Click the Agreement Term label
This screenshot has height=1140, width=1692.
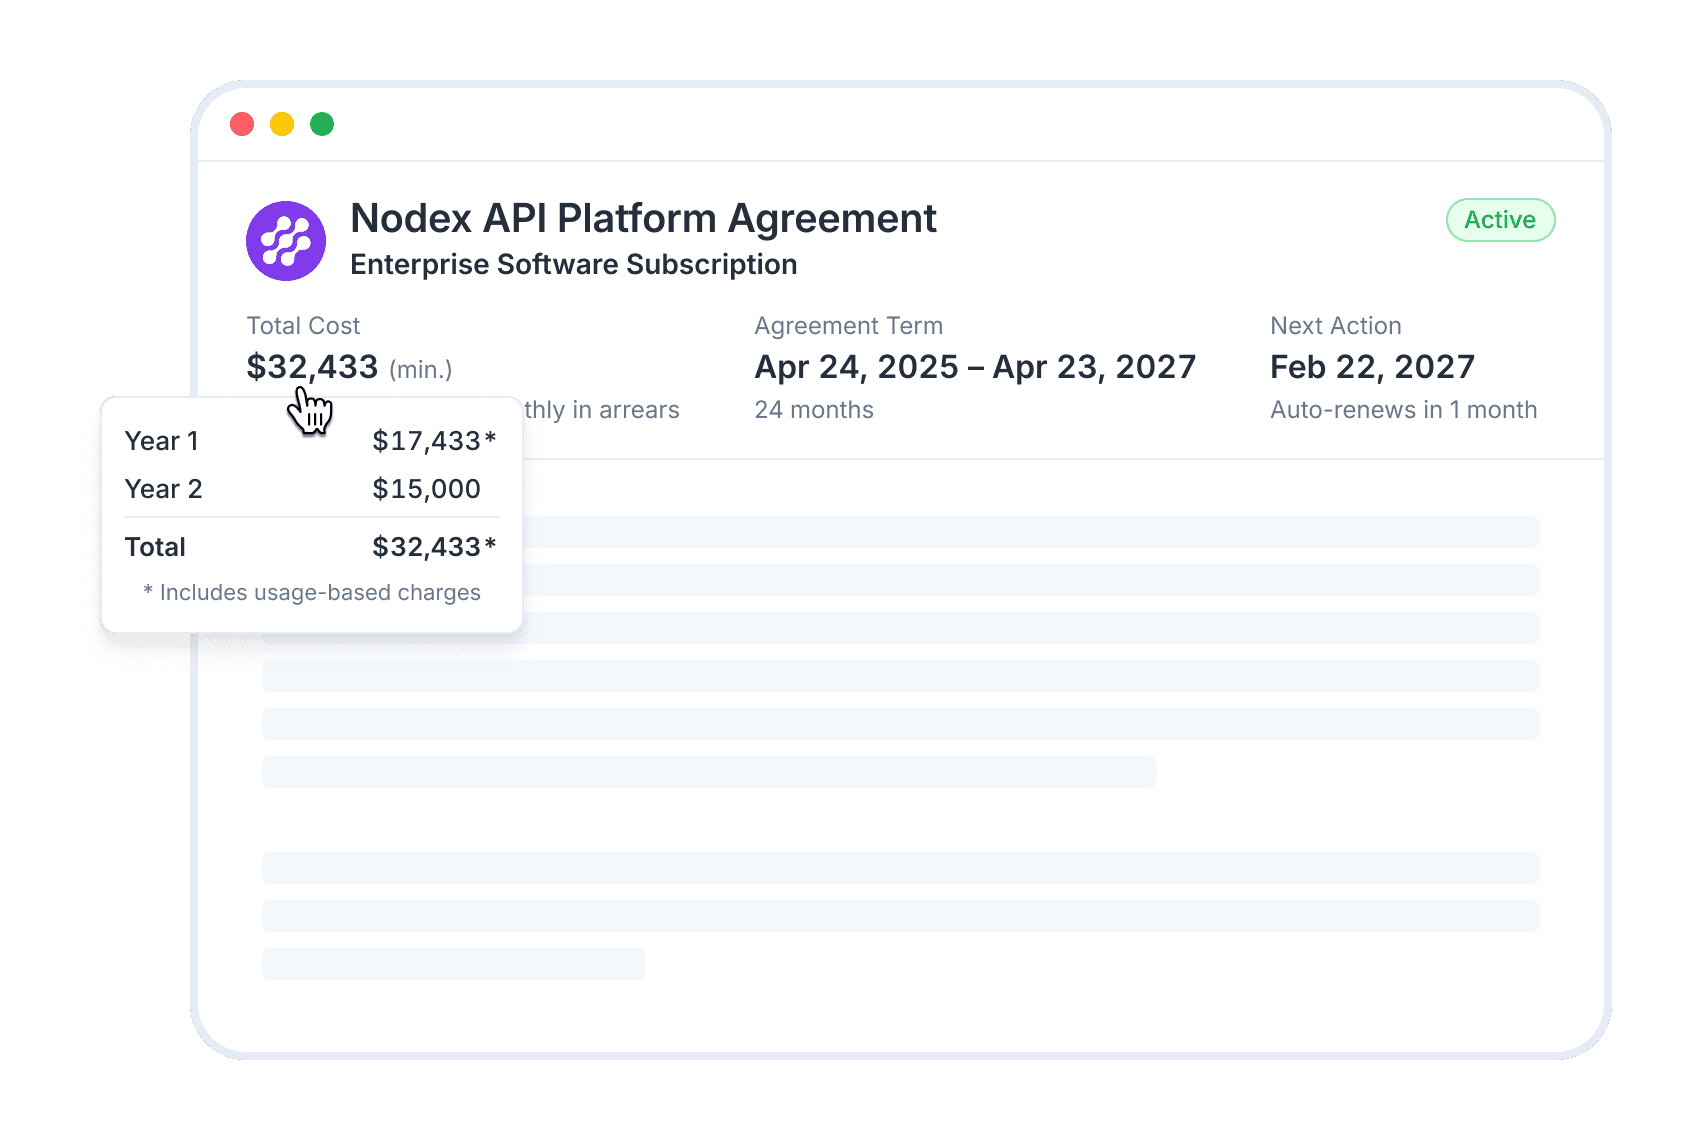click(x=848, y=326)
